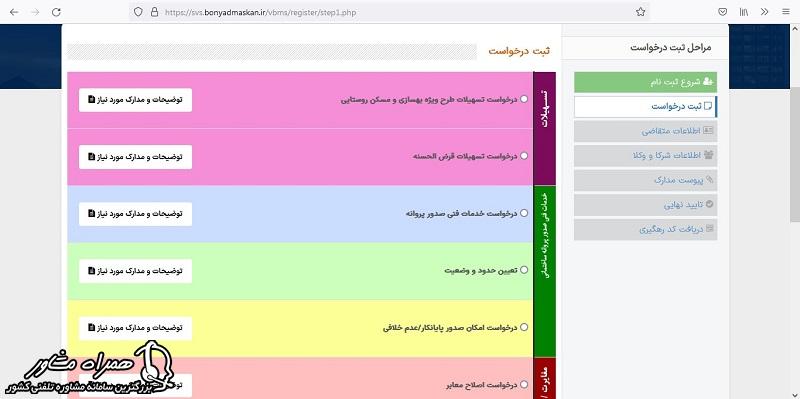Click the double-chevron overflow tools icon
The height and width of the screenshot is (399, 800).
pos(764,12)
